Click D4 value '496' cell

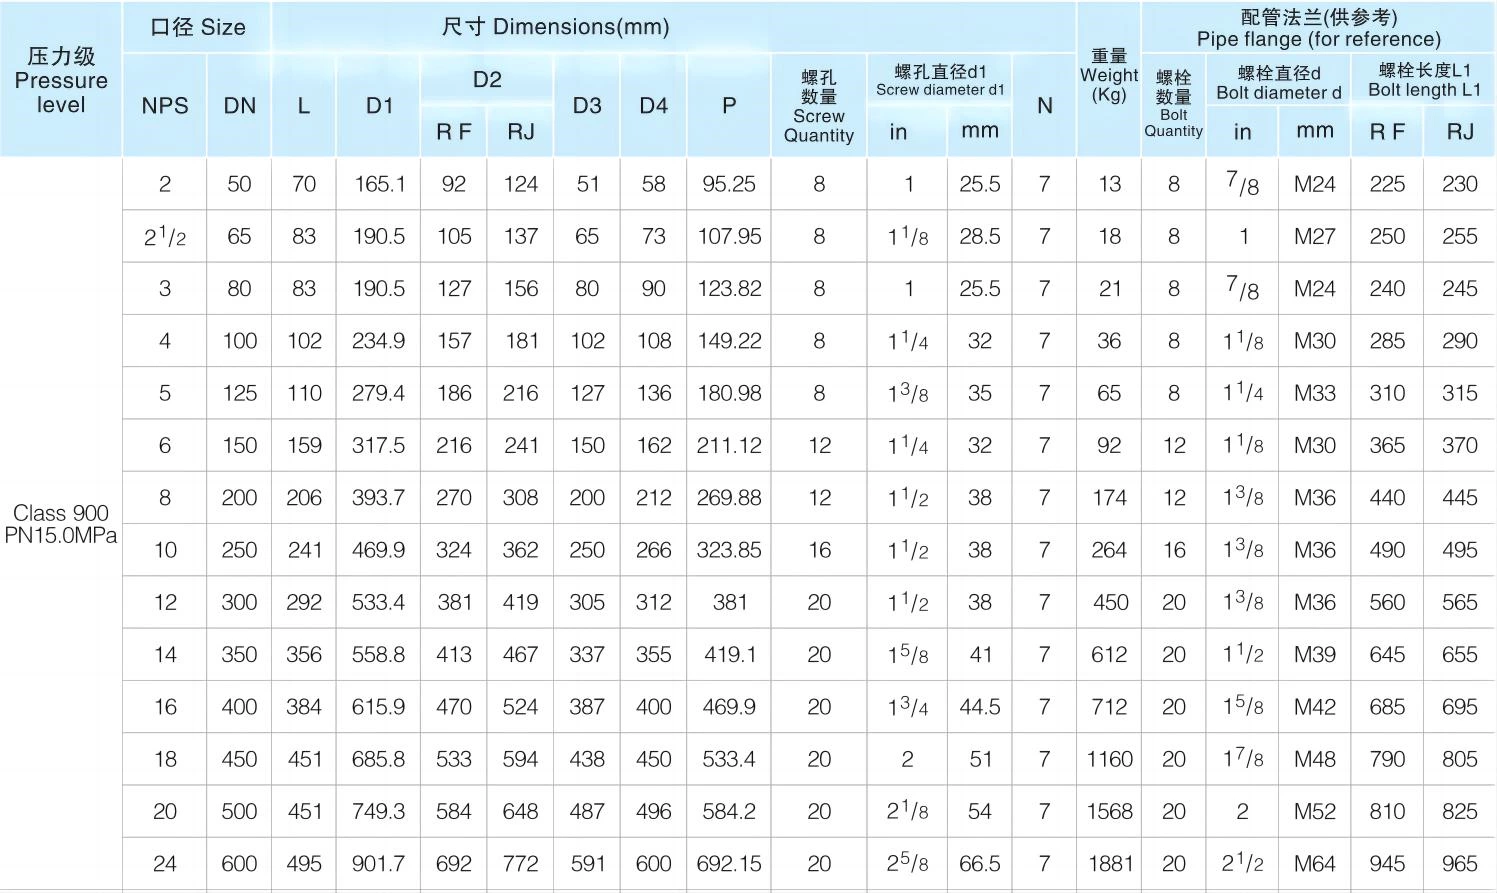click(653, 811)
